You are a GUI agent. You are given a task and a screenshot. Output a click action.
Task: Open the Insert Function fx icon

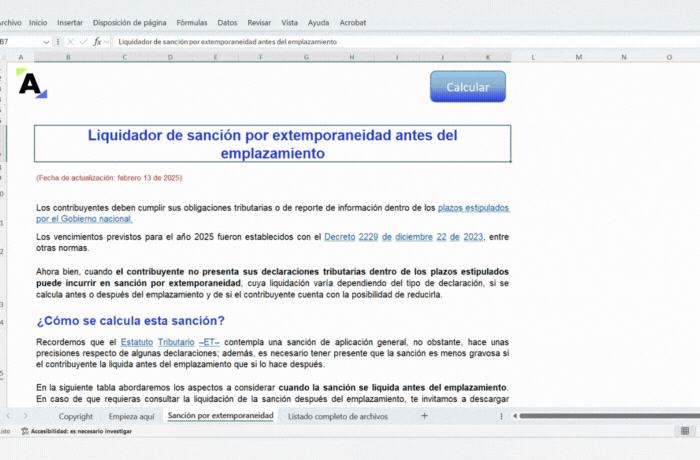pyautogui.click(x=97, y=42)
